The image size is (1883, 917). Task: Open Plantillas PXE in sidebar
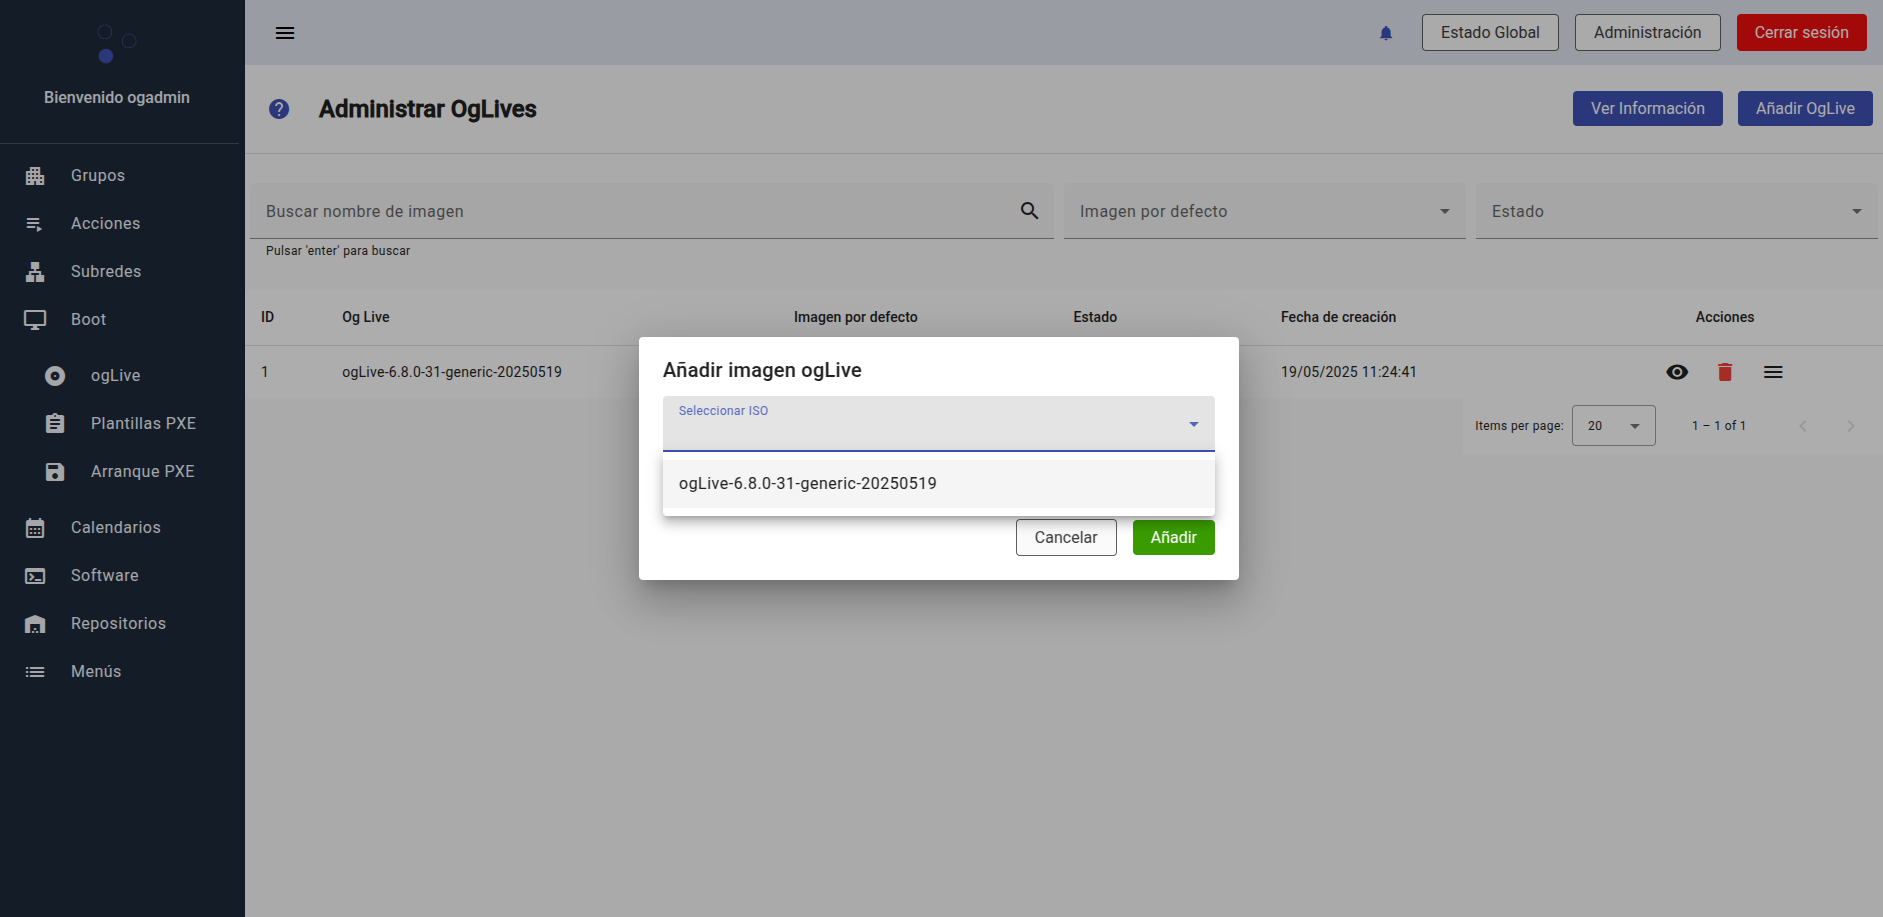pyautogui.click(x=143, y=424)
